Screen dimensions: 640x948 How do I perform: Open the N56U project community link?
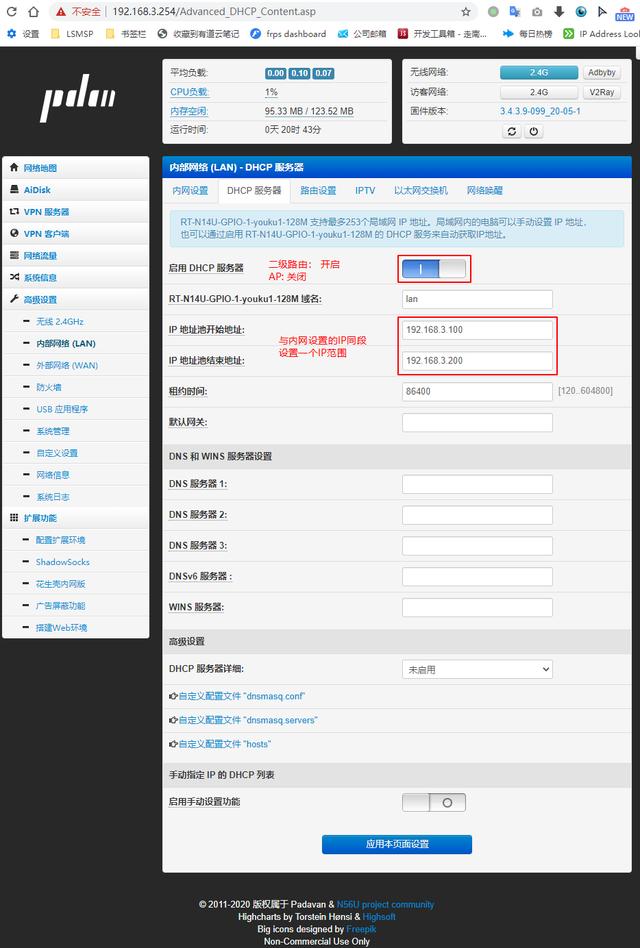(x=385, y=904)
